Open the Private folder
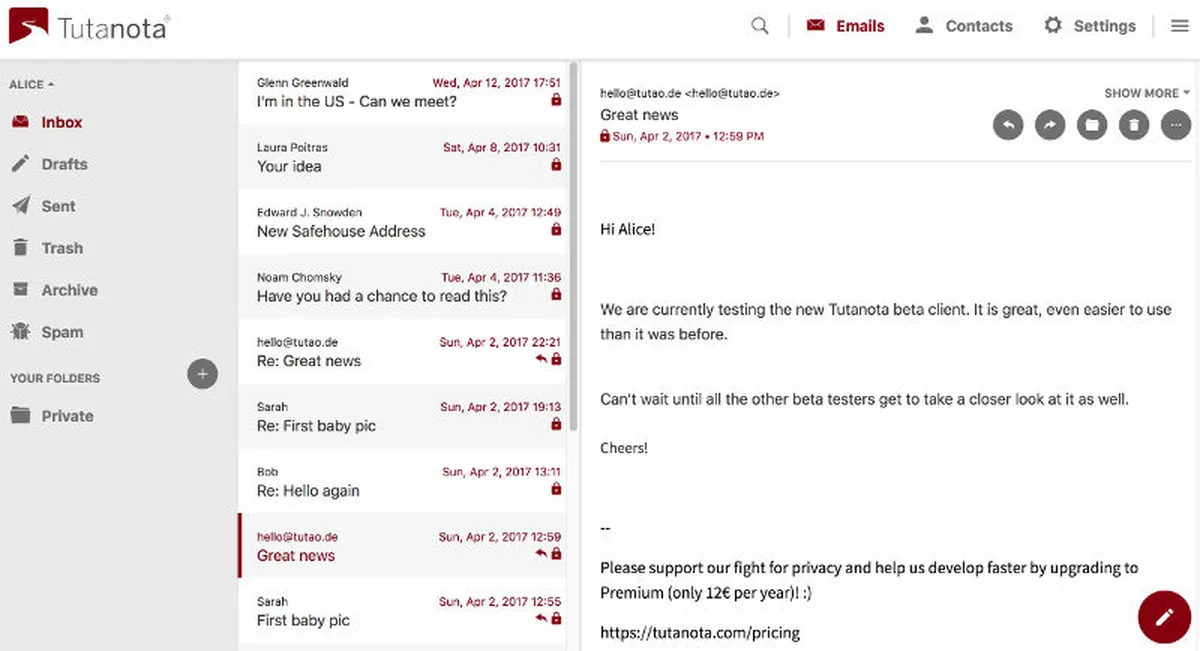The height and width of the screenshot is (651, 1200). [67, 416]
